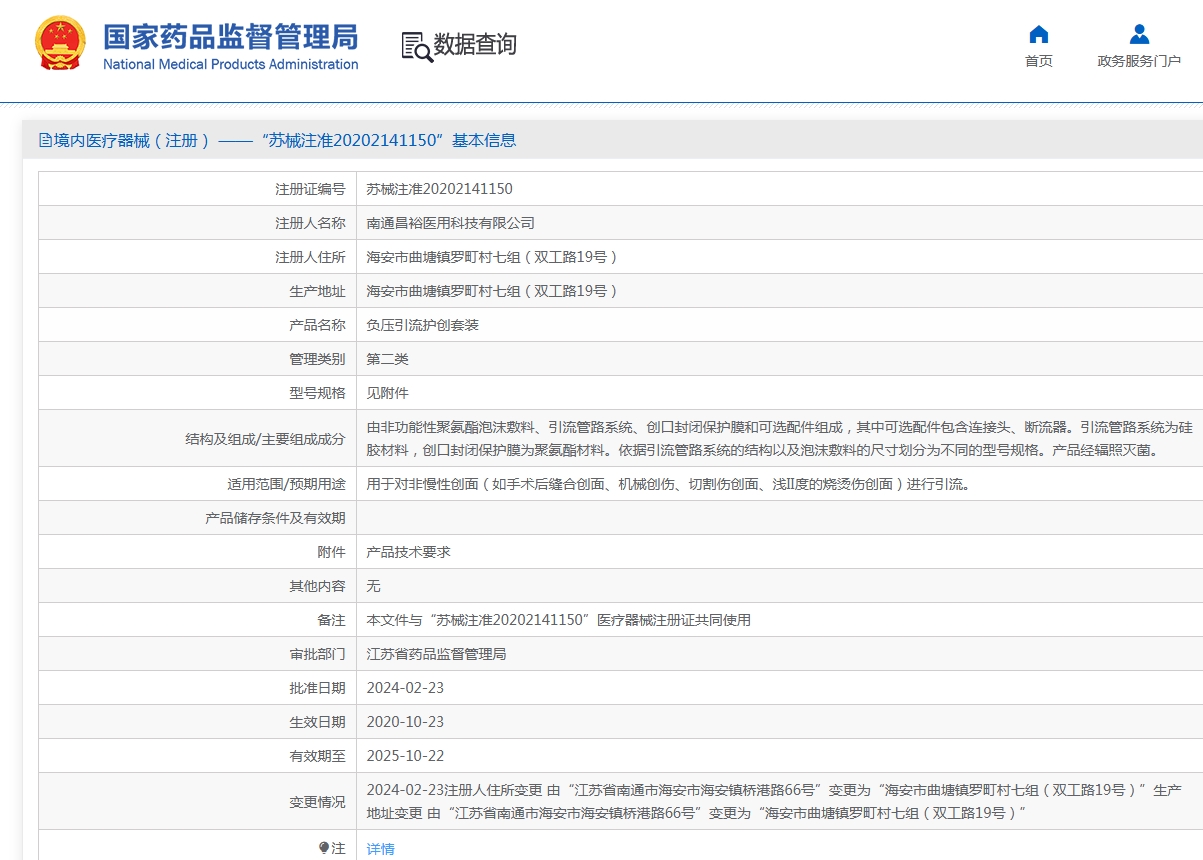This screenshot has width=1203, height=860.
Task: Open the 首页 home icon
Action: click(1039, 34)
